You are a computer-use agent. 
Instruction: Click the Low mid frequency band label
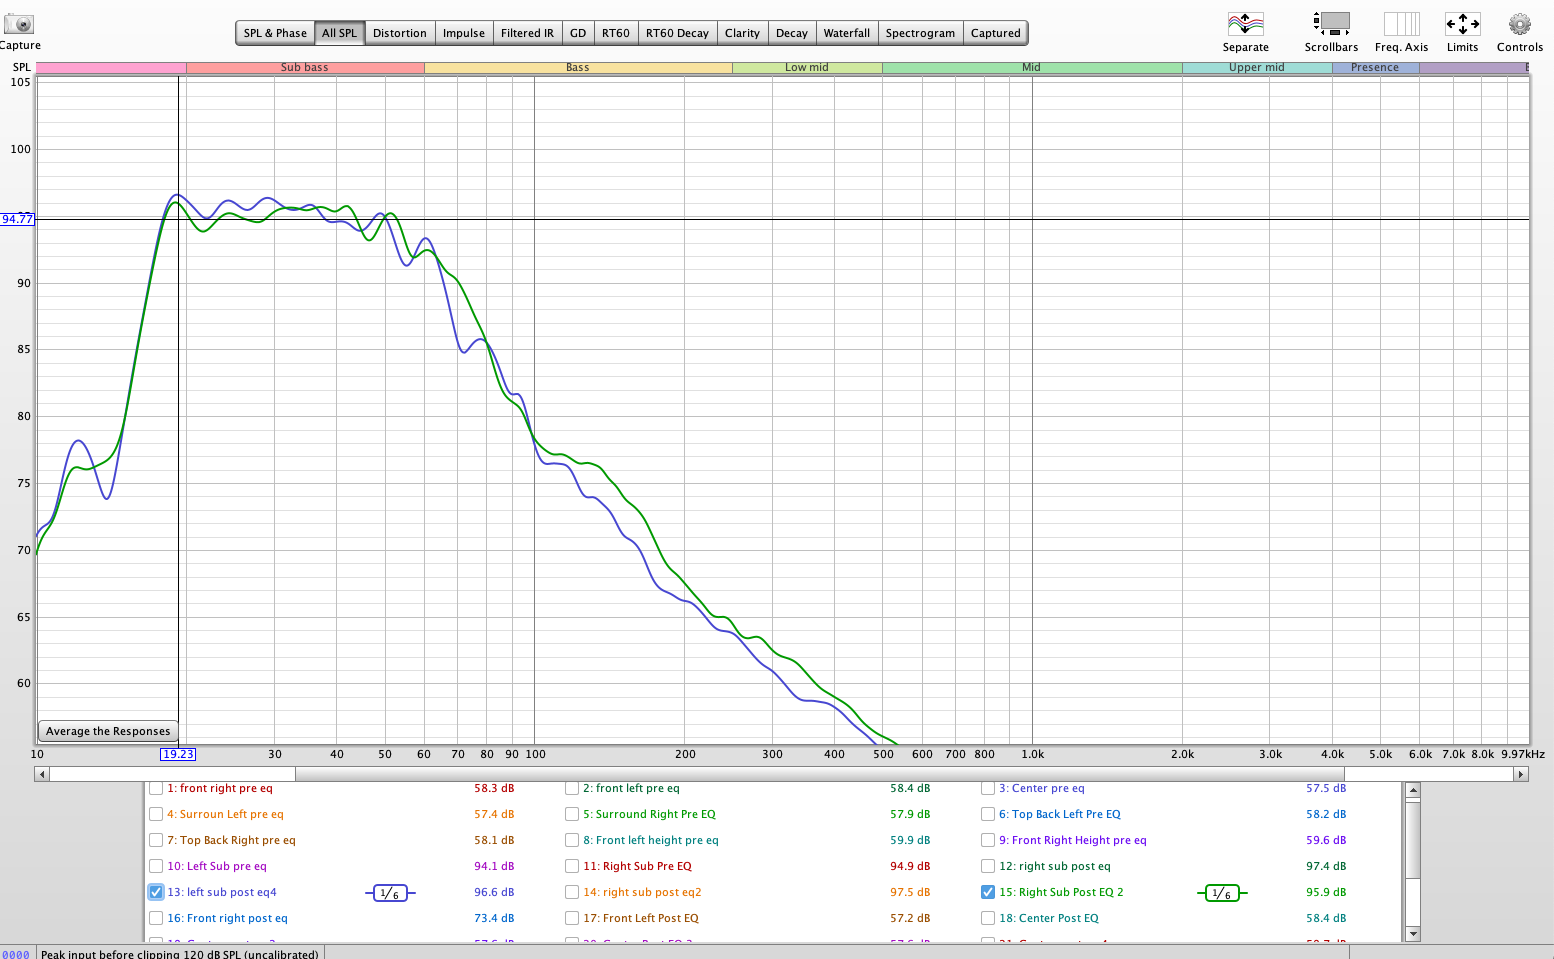(807, 68)
